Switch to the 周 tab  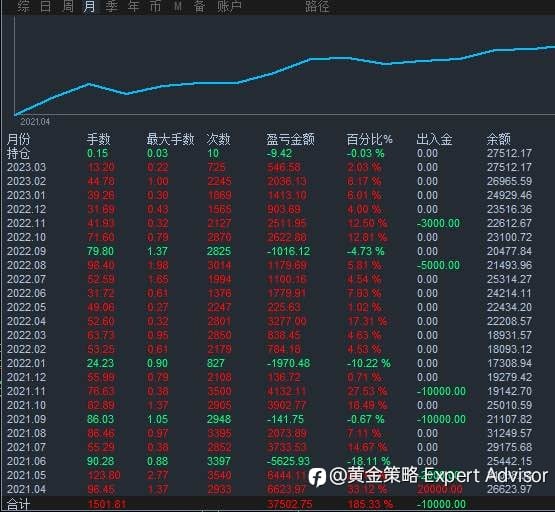click(x=68, y=6)
